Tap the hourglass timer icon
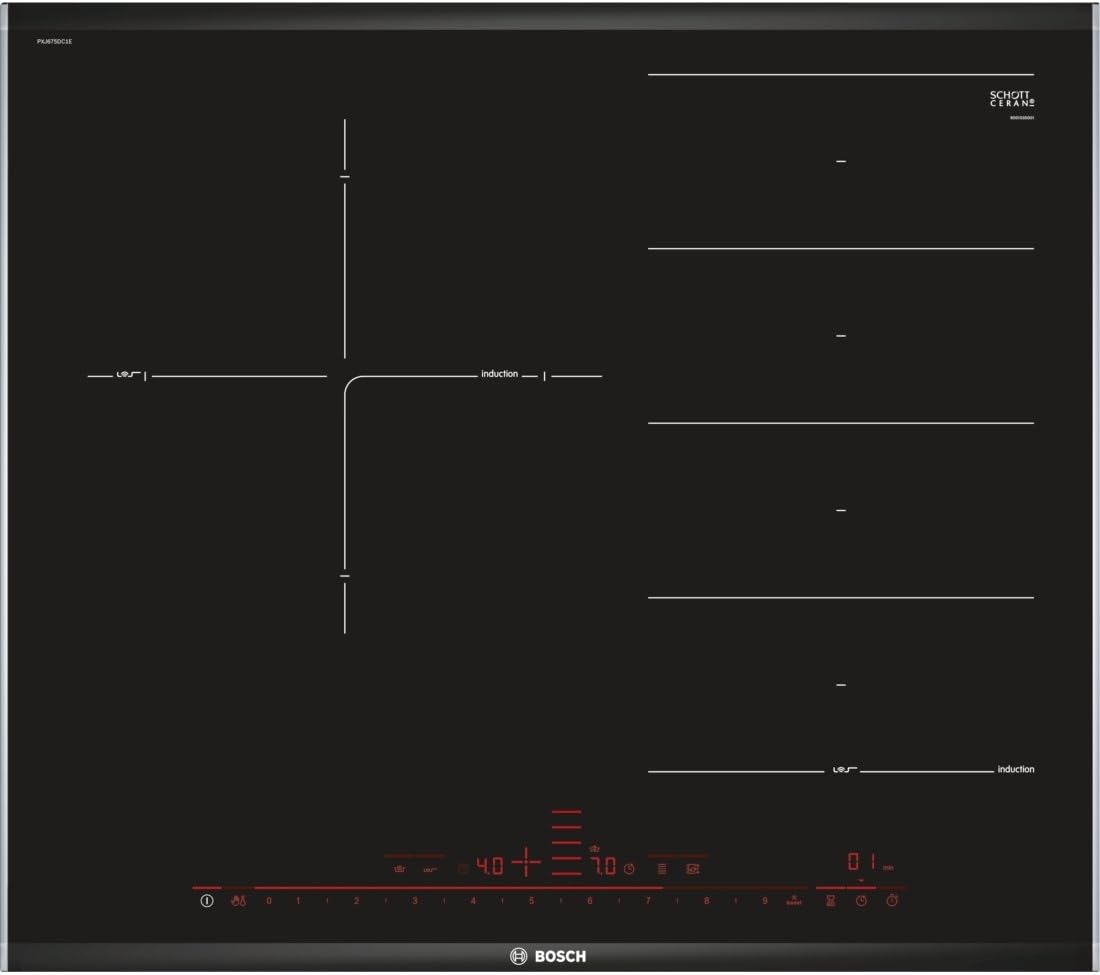Image resolution: width=1100 pixels, height=975 pixels. pyautogui.click(x=831, y=899)
